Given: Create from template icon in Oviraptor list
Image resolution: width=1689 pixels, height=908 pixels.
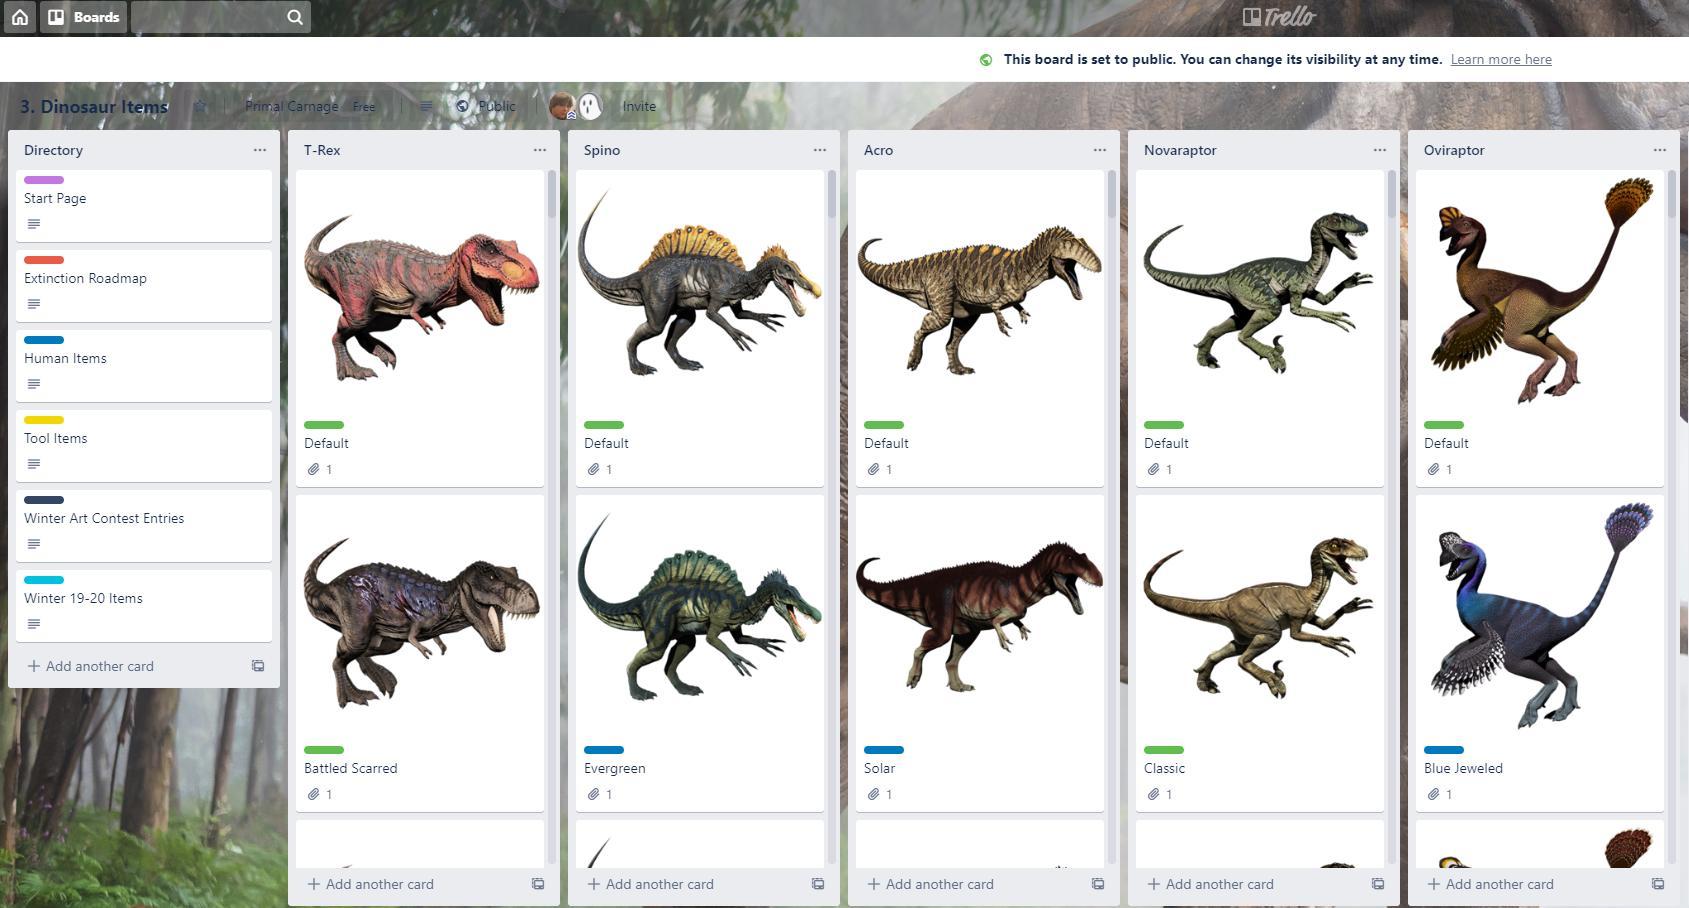Looking at the screenshot, I should click(1658, 884).
